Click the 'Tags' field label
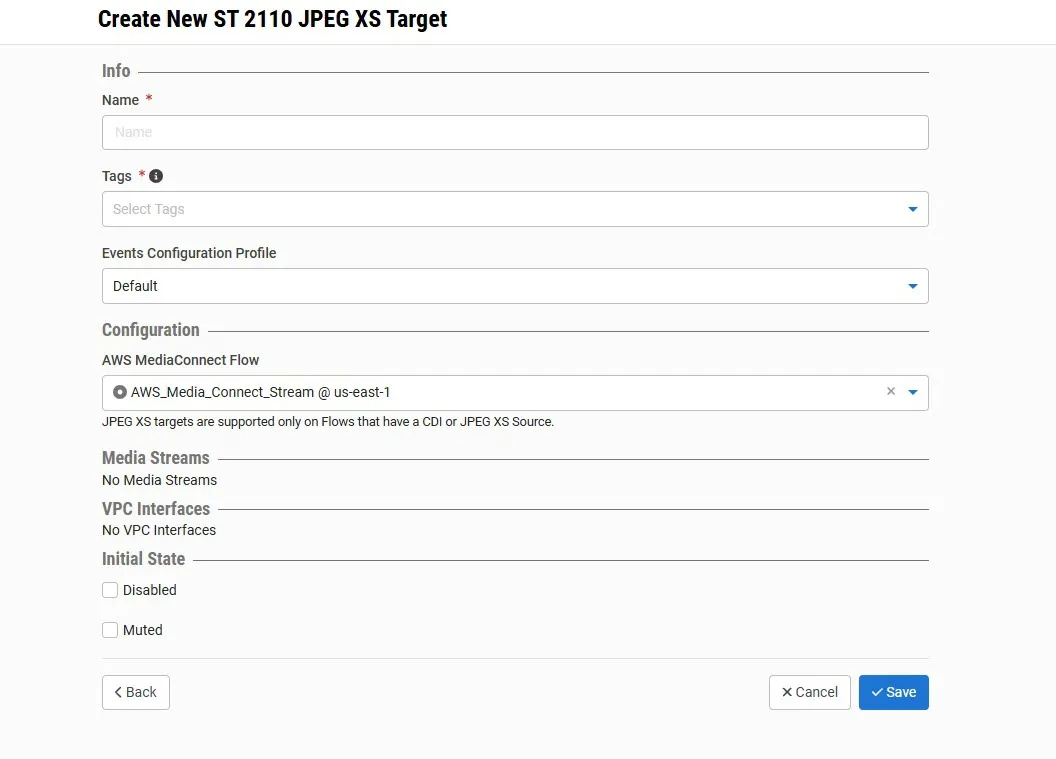1056x759 pixels. 117,176
